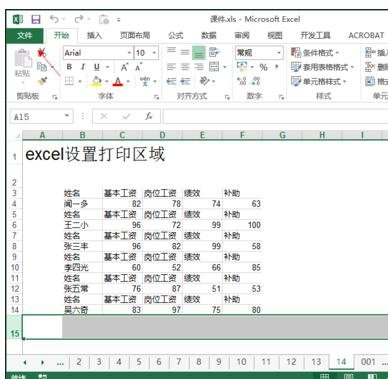Click the Comma style icon
388x379 pixels.
(x=276, y=67)
